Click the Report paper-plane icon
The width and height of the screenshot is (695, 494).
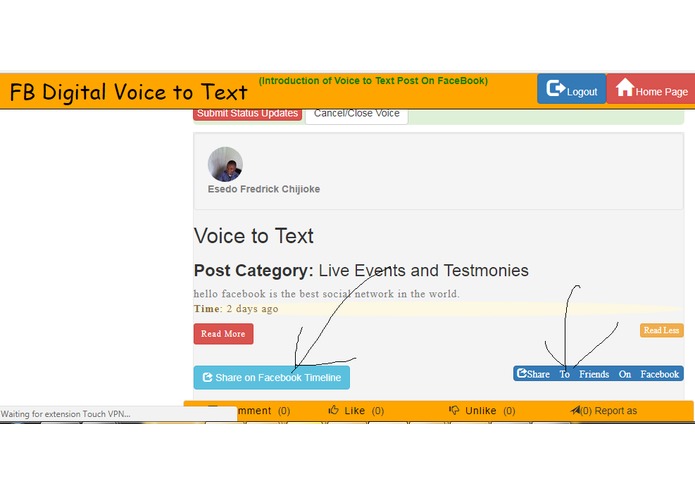tap(575, 410)
